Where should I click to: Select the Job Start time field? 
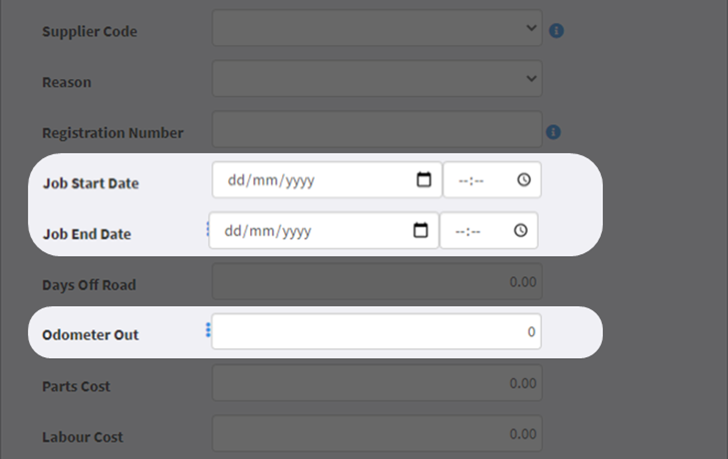[492, 180]
